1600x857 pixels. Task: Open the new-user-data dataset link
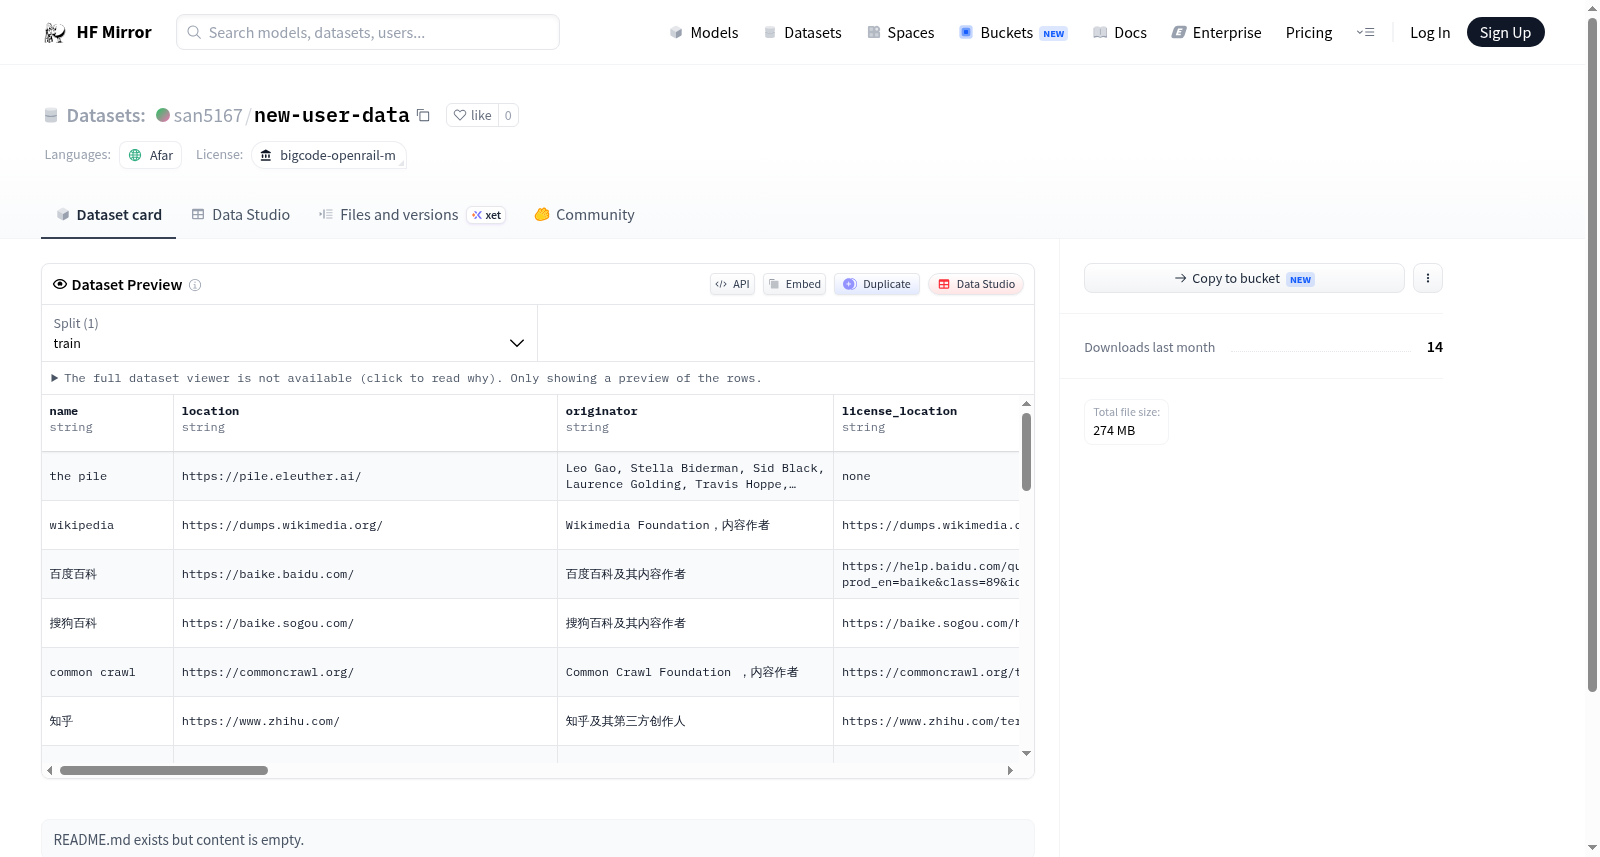click(x=332, y=115)
